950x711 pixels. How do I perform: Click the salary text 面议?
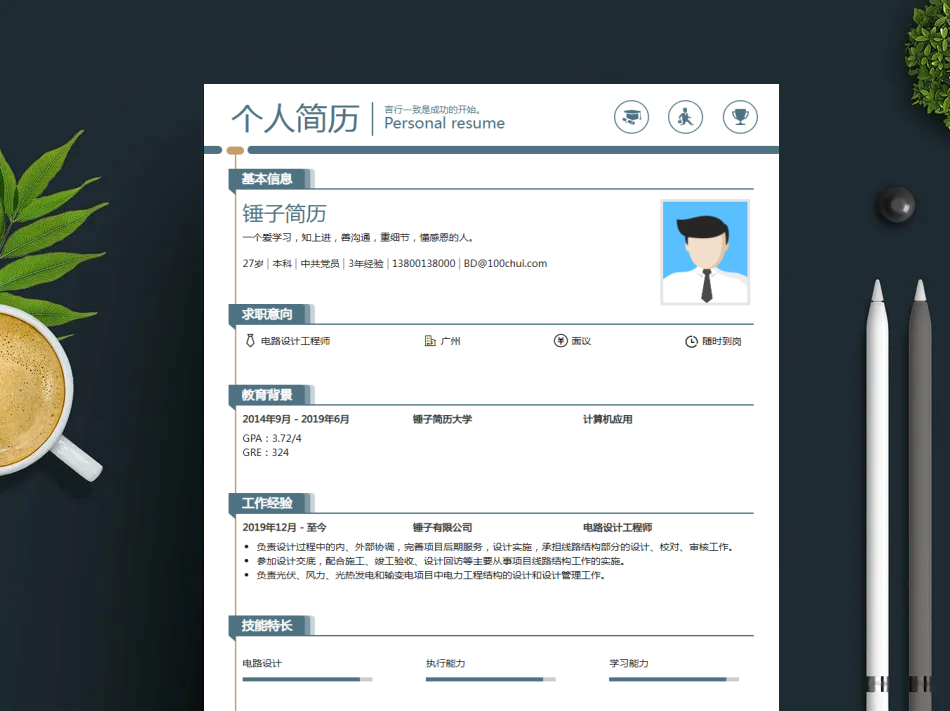581,342
